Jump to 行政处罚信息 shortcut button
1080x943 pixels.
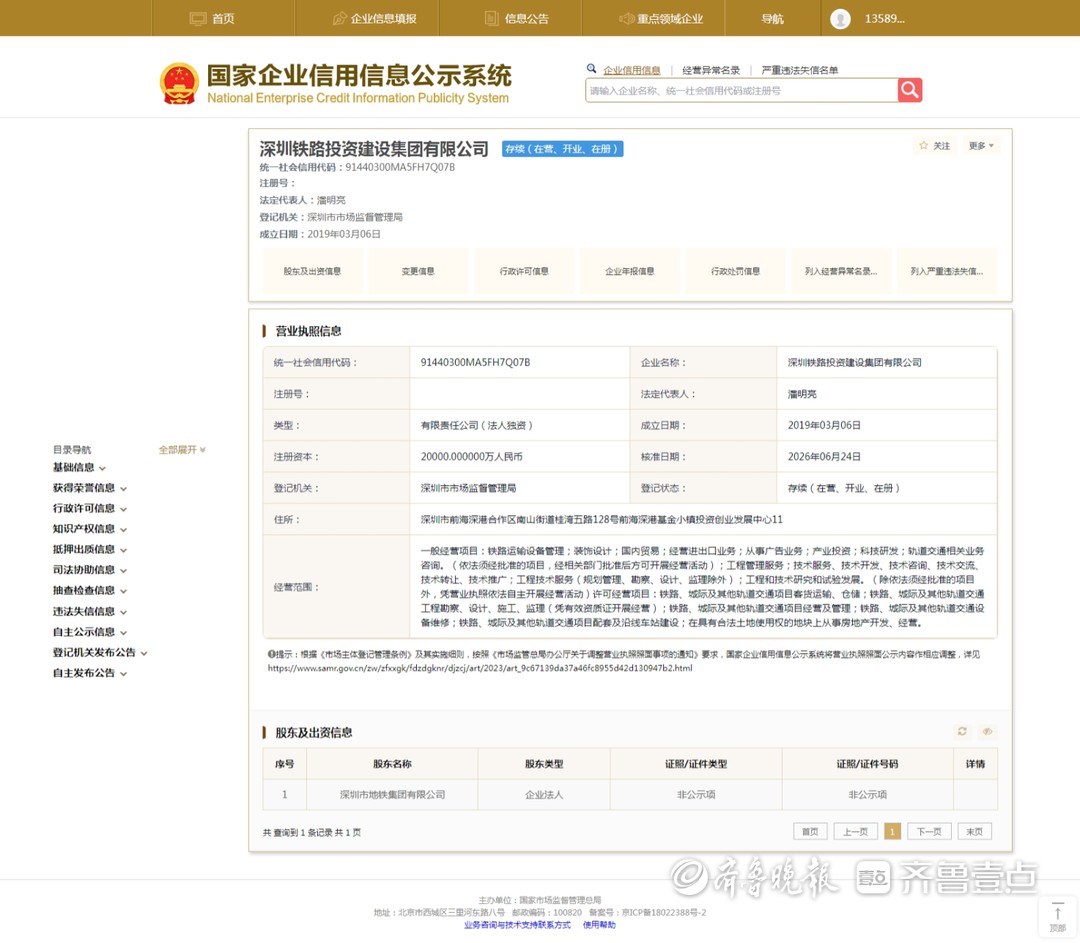(x=736, y=271)
